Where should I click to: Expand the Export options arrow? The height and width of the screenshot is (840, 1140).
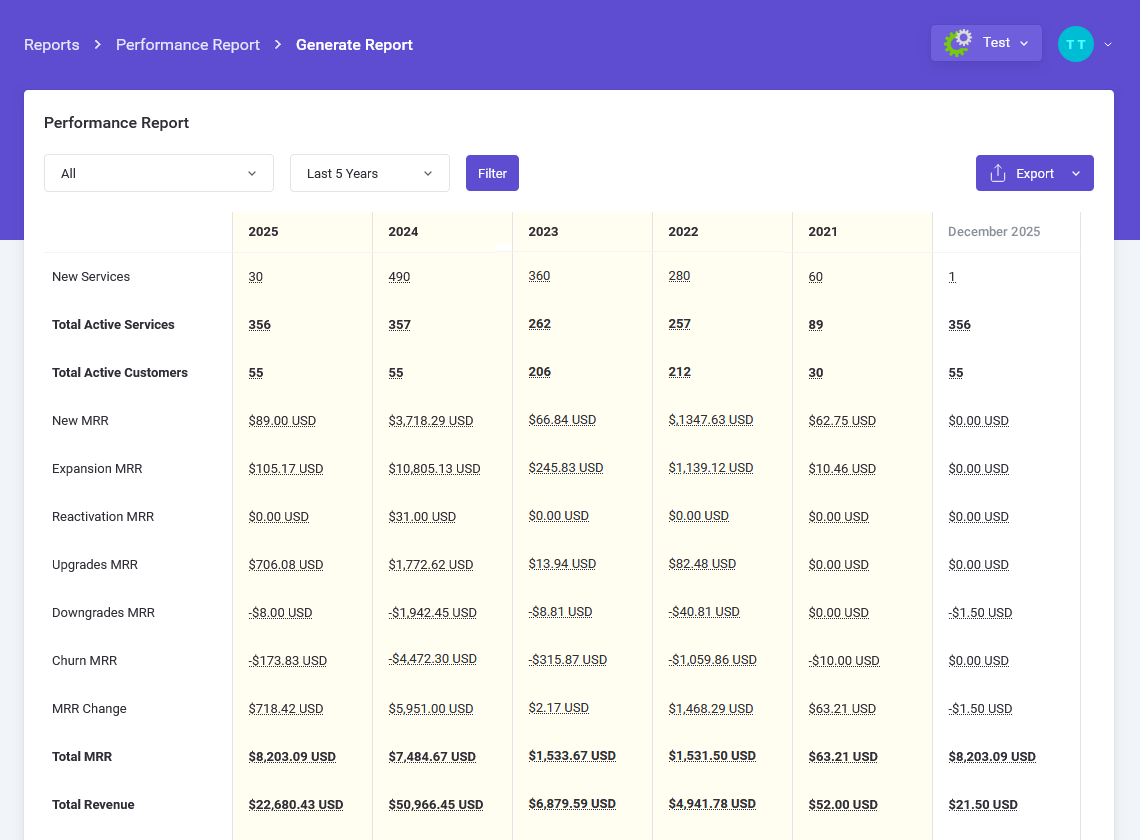(x=1076, y=173)
